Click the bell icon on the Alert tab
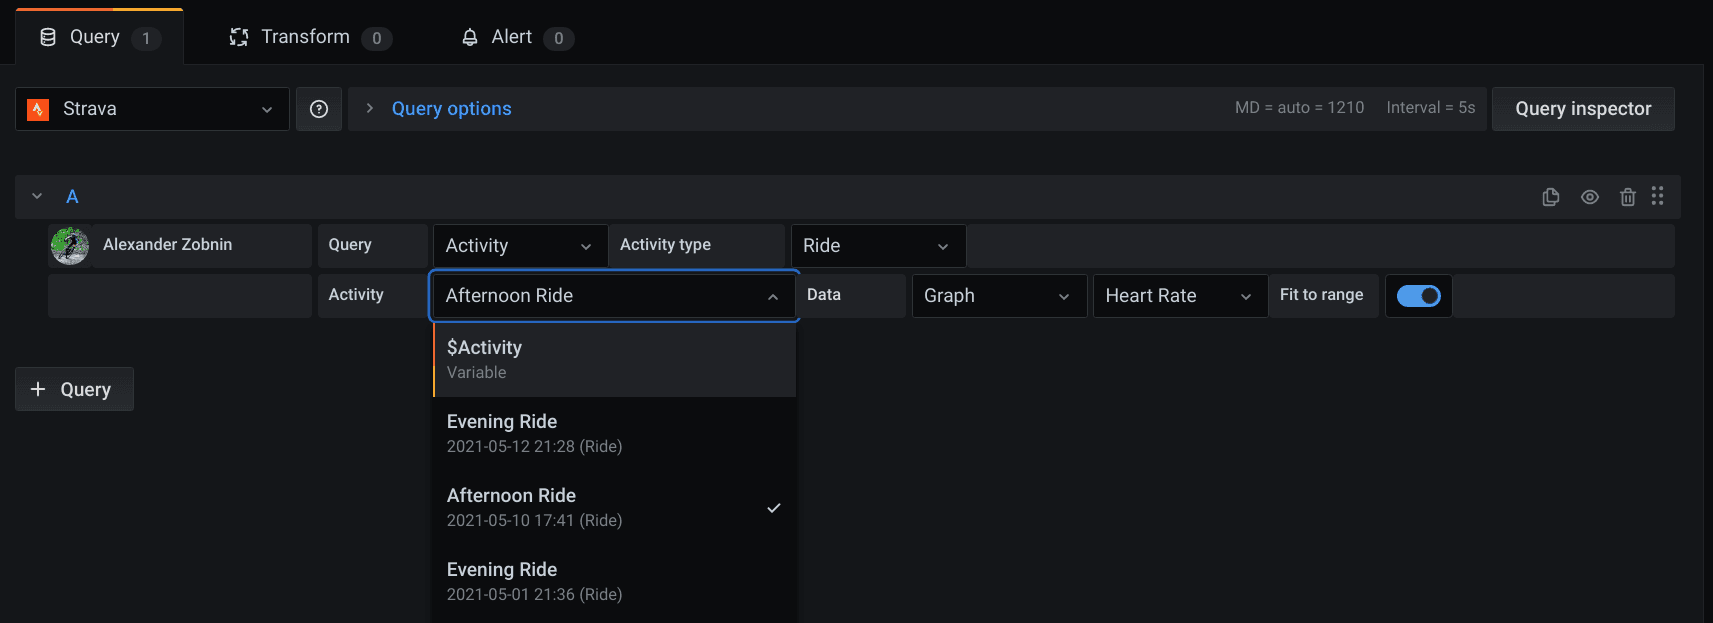 470,38
